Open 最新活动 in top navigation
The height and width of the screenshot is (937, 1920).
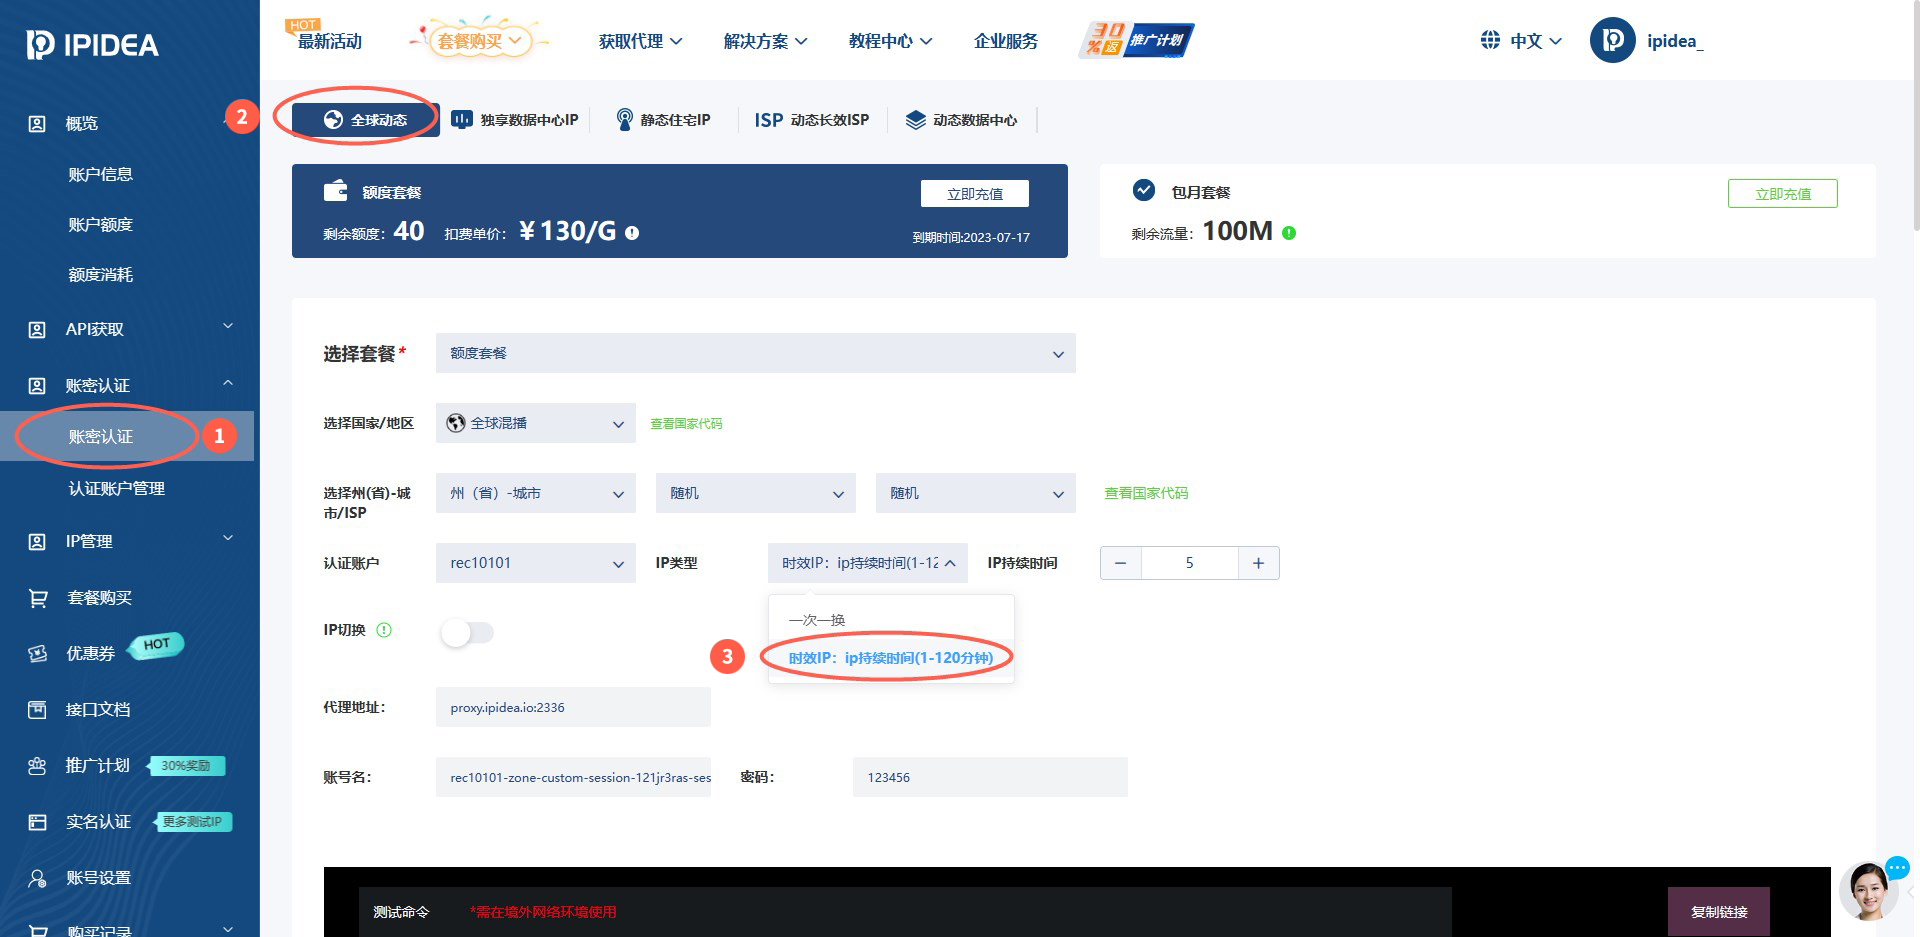(x=330, y=41)
